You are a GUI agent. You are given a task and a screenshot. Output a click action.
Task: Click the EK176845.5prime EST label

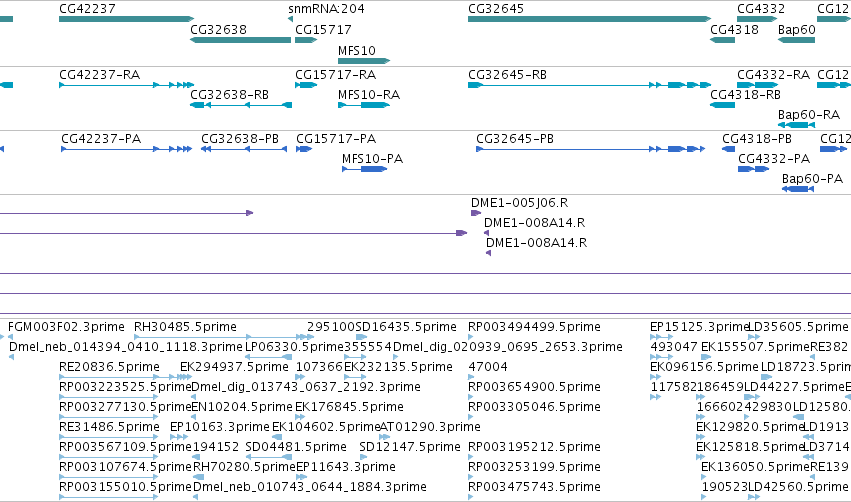(x=349, y=406)
